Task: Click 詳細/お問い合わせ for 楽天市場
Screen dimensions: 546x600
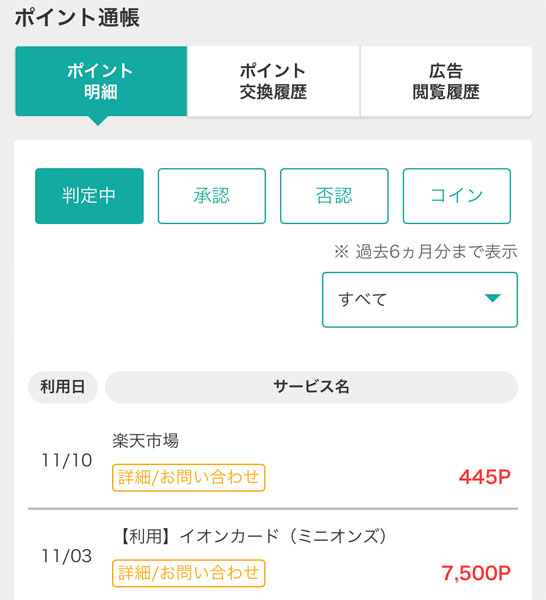Action: click(189, 478)
